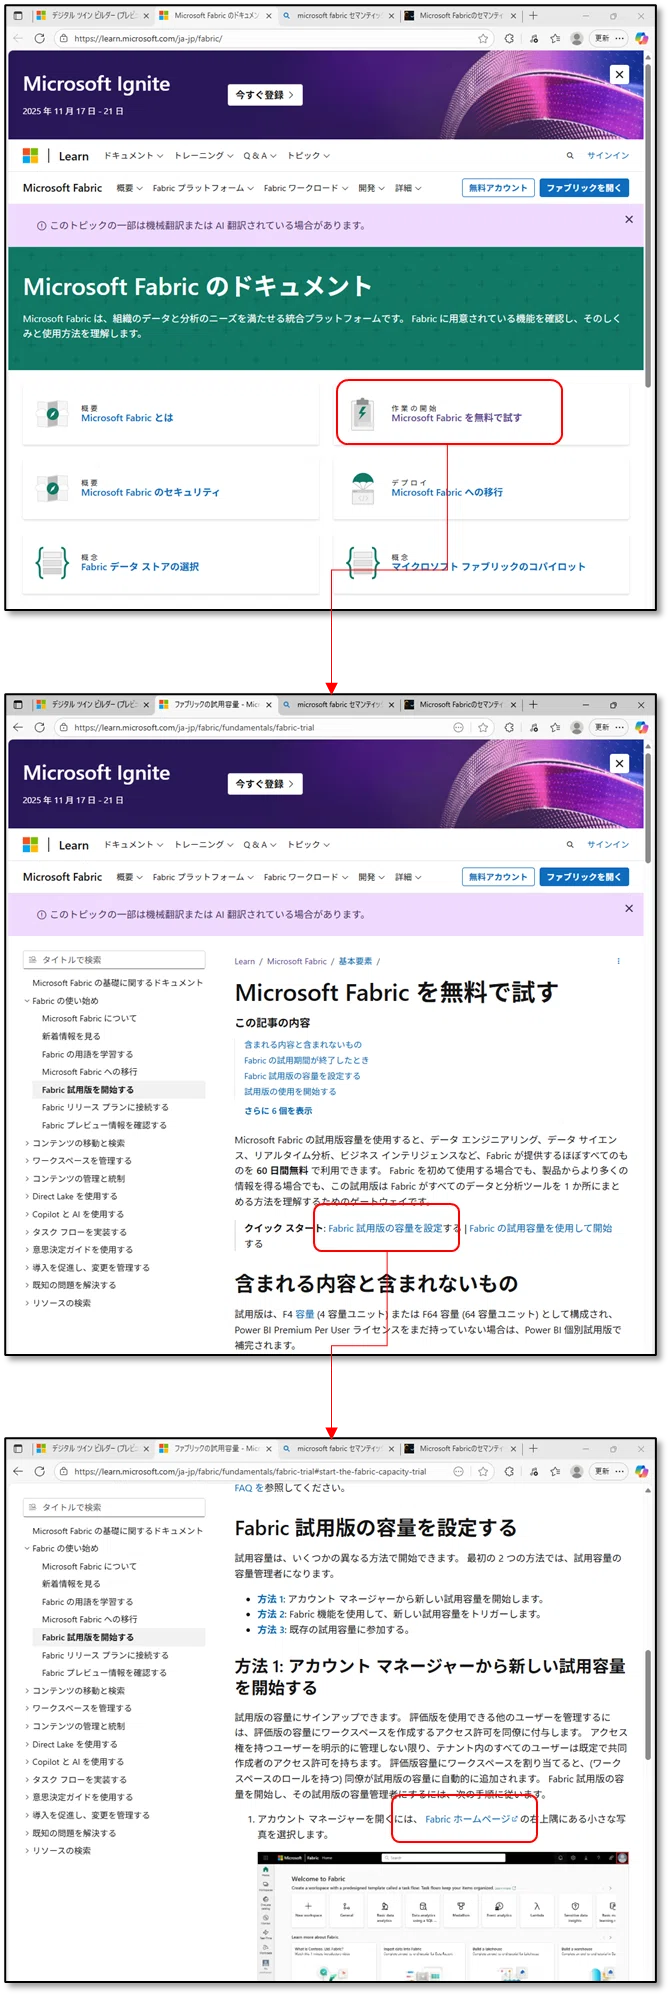670x1996 pixels.
Task: Dismiss machine-translation notice on Fabric documentation home page
Action: coord(629,219)
